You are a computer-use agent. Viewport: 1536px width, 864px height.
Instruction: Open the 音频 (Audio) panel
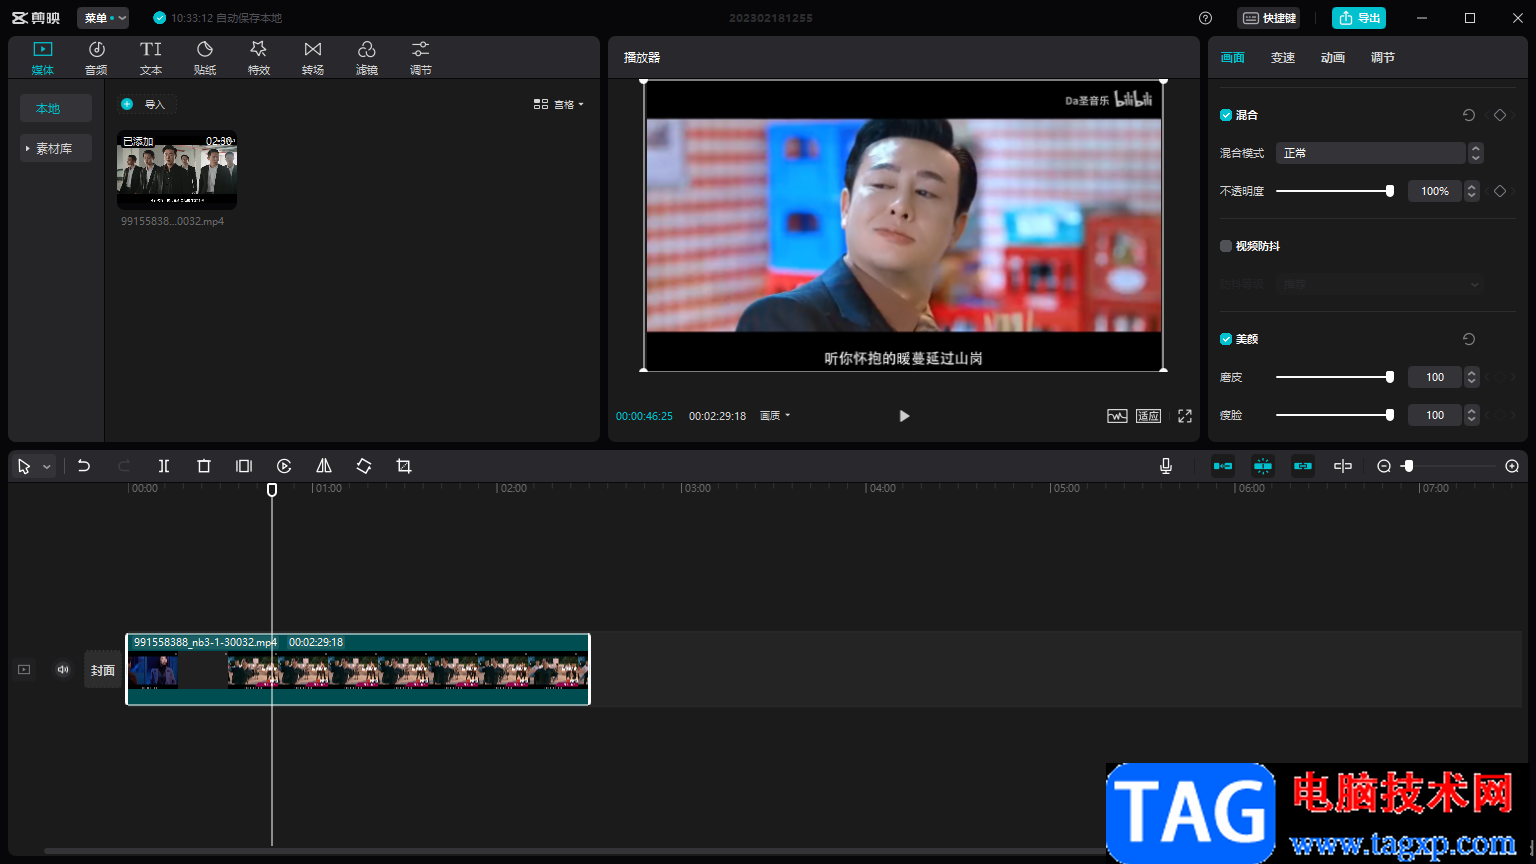pos(96,58)
